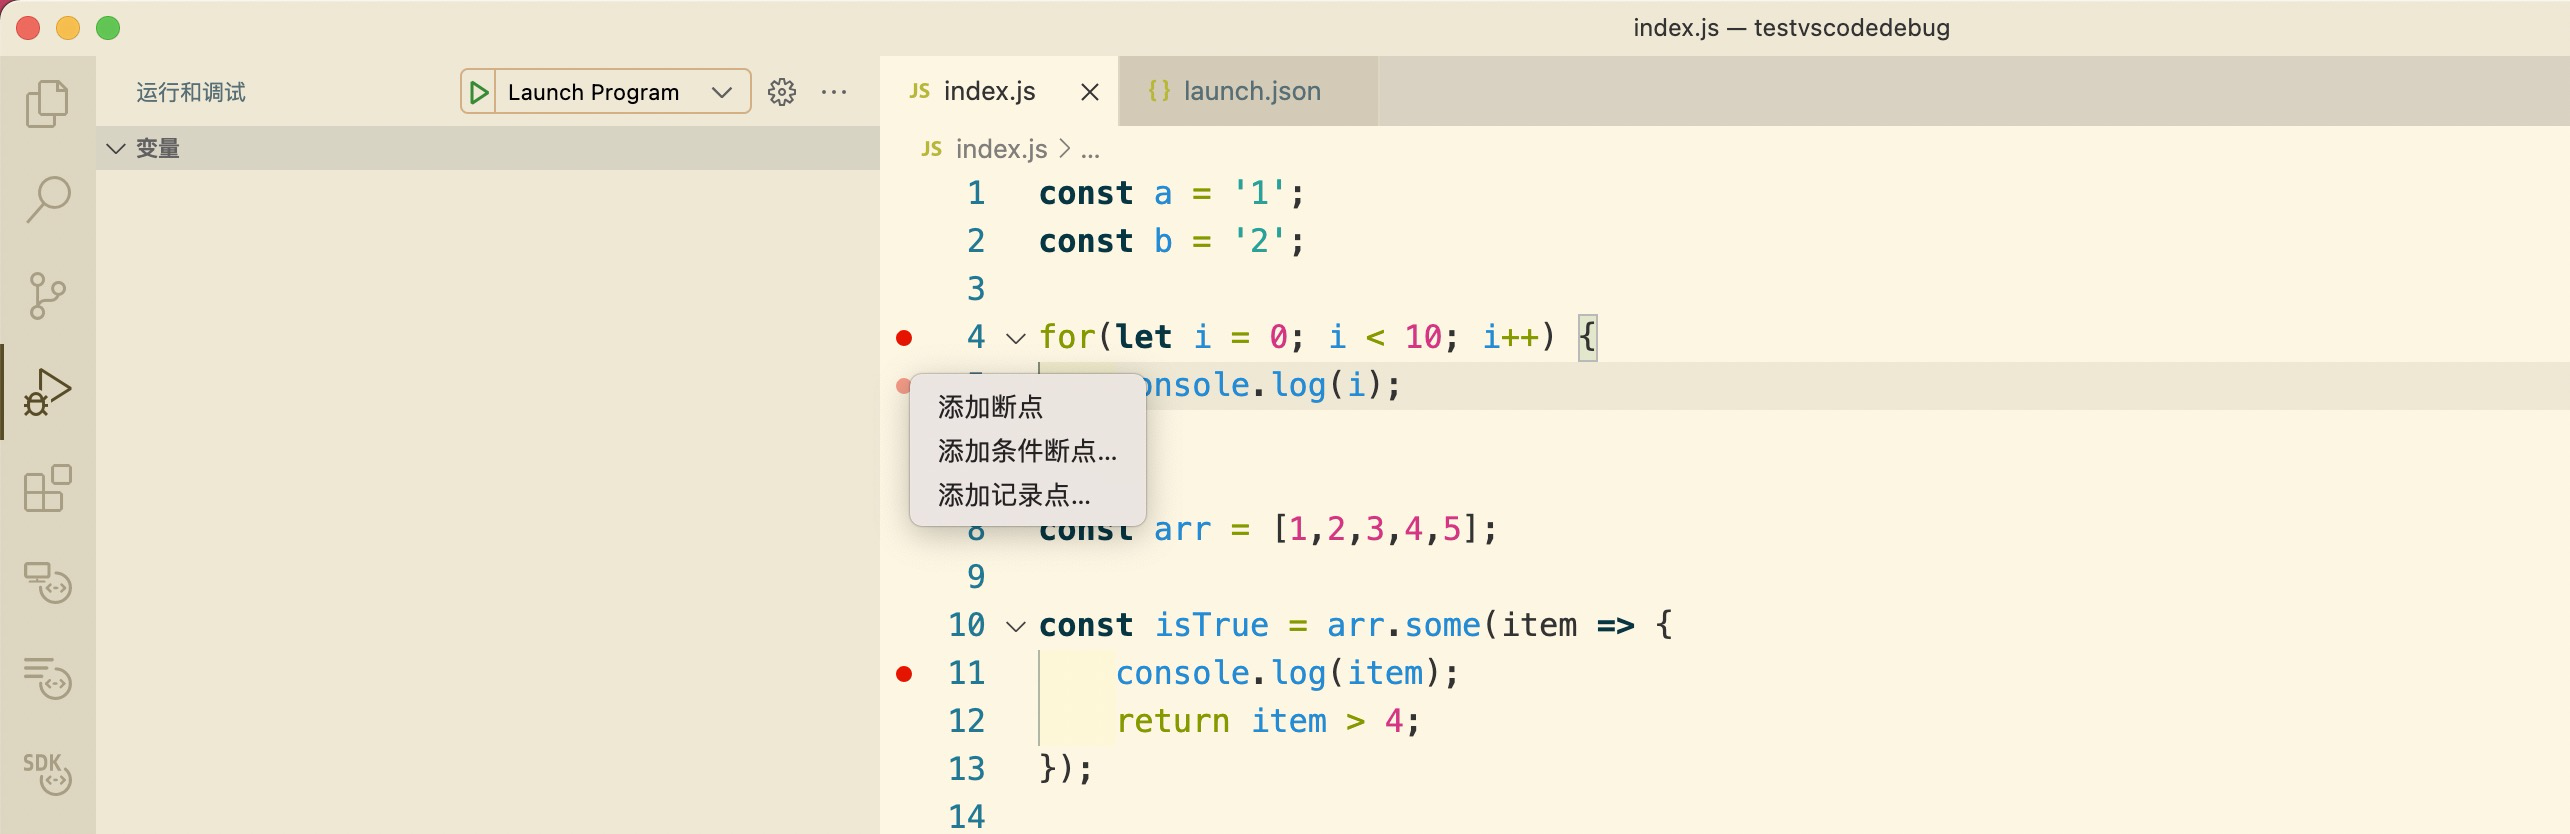2570x834 pixels.
Task: Open the Extensions view
Action: point(47,488)
